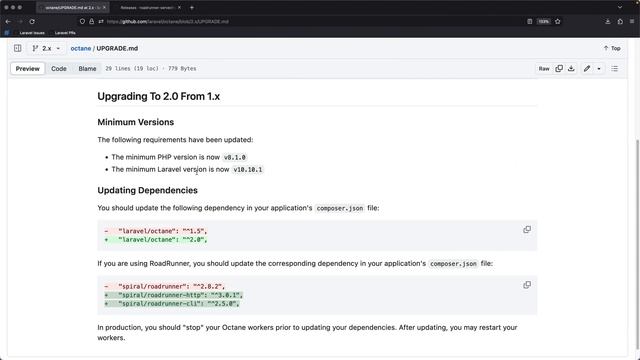Jump to Top of the file
The height and width of the screenshot is (360, 640).
[612, 48]
